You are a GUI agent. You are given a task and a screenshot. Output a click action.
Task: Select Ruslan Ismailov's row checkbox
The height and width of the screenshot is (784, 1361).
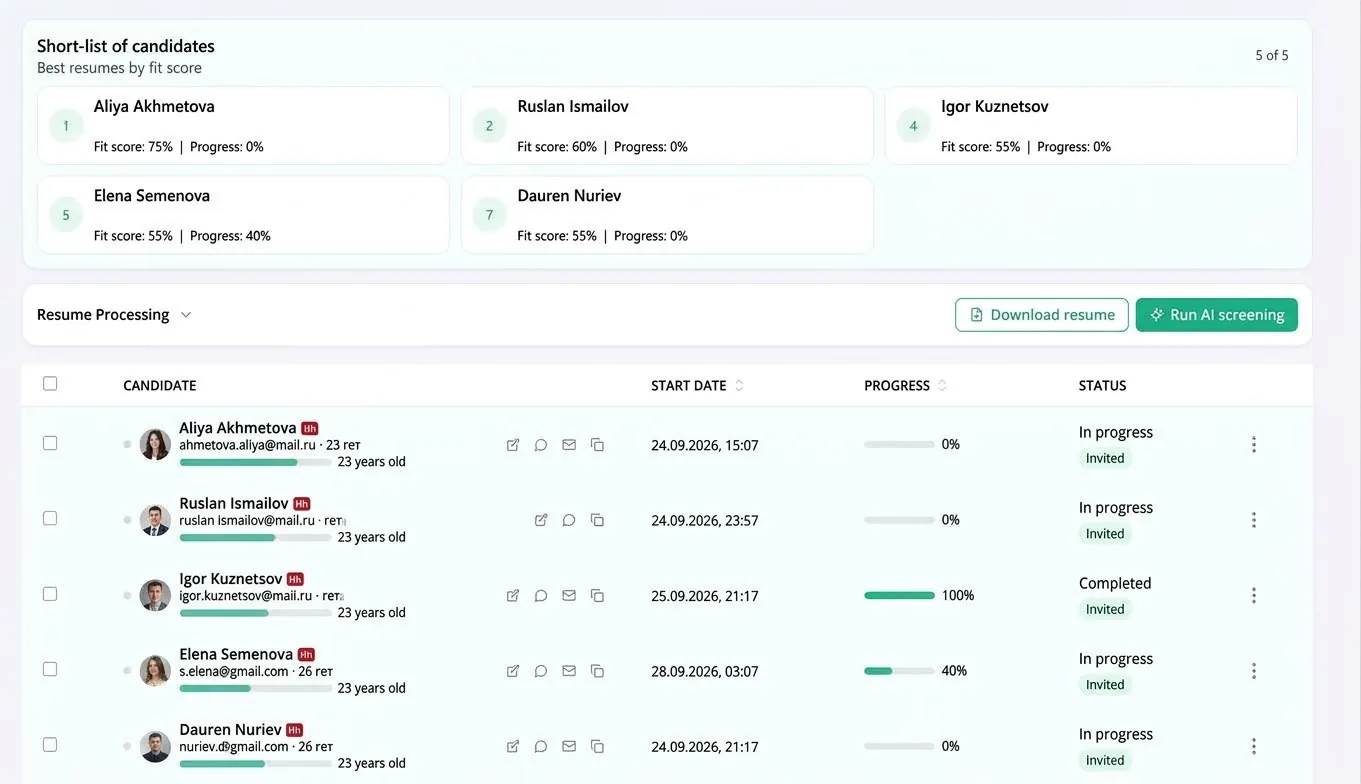(x=50, y=518)
